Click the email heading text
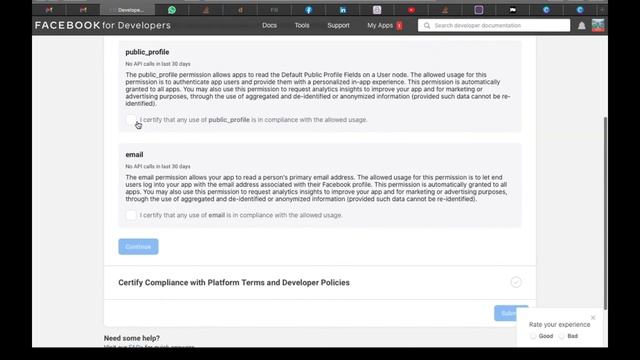 134,155
